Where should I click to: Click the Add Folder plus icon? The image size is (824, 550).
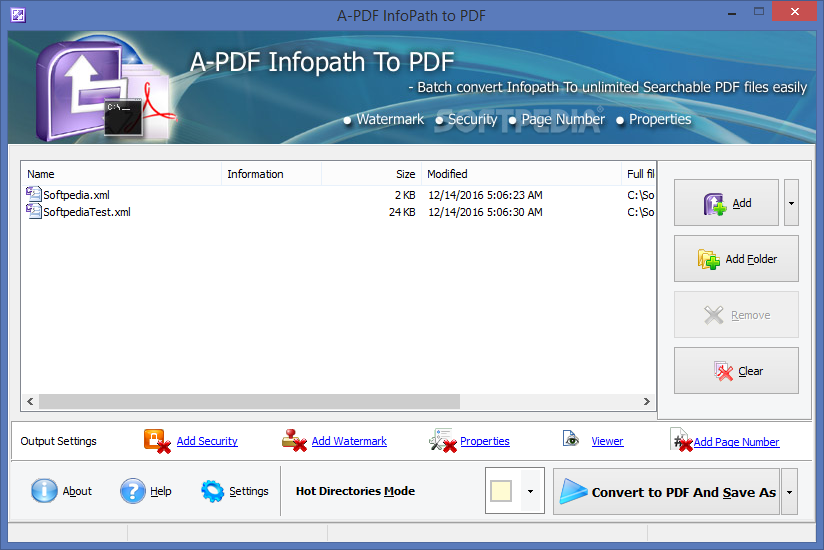(x=709, y=260)
